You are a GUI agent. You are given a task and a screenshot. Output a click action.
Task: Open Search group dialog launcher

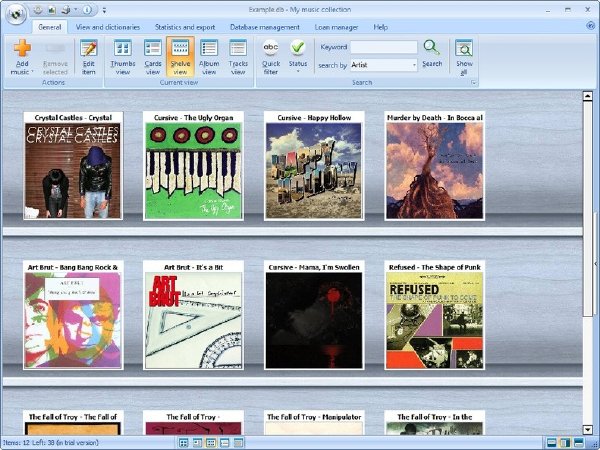474,83
